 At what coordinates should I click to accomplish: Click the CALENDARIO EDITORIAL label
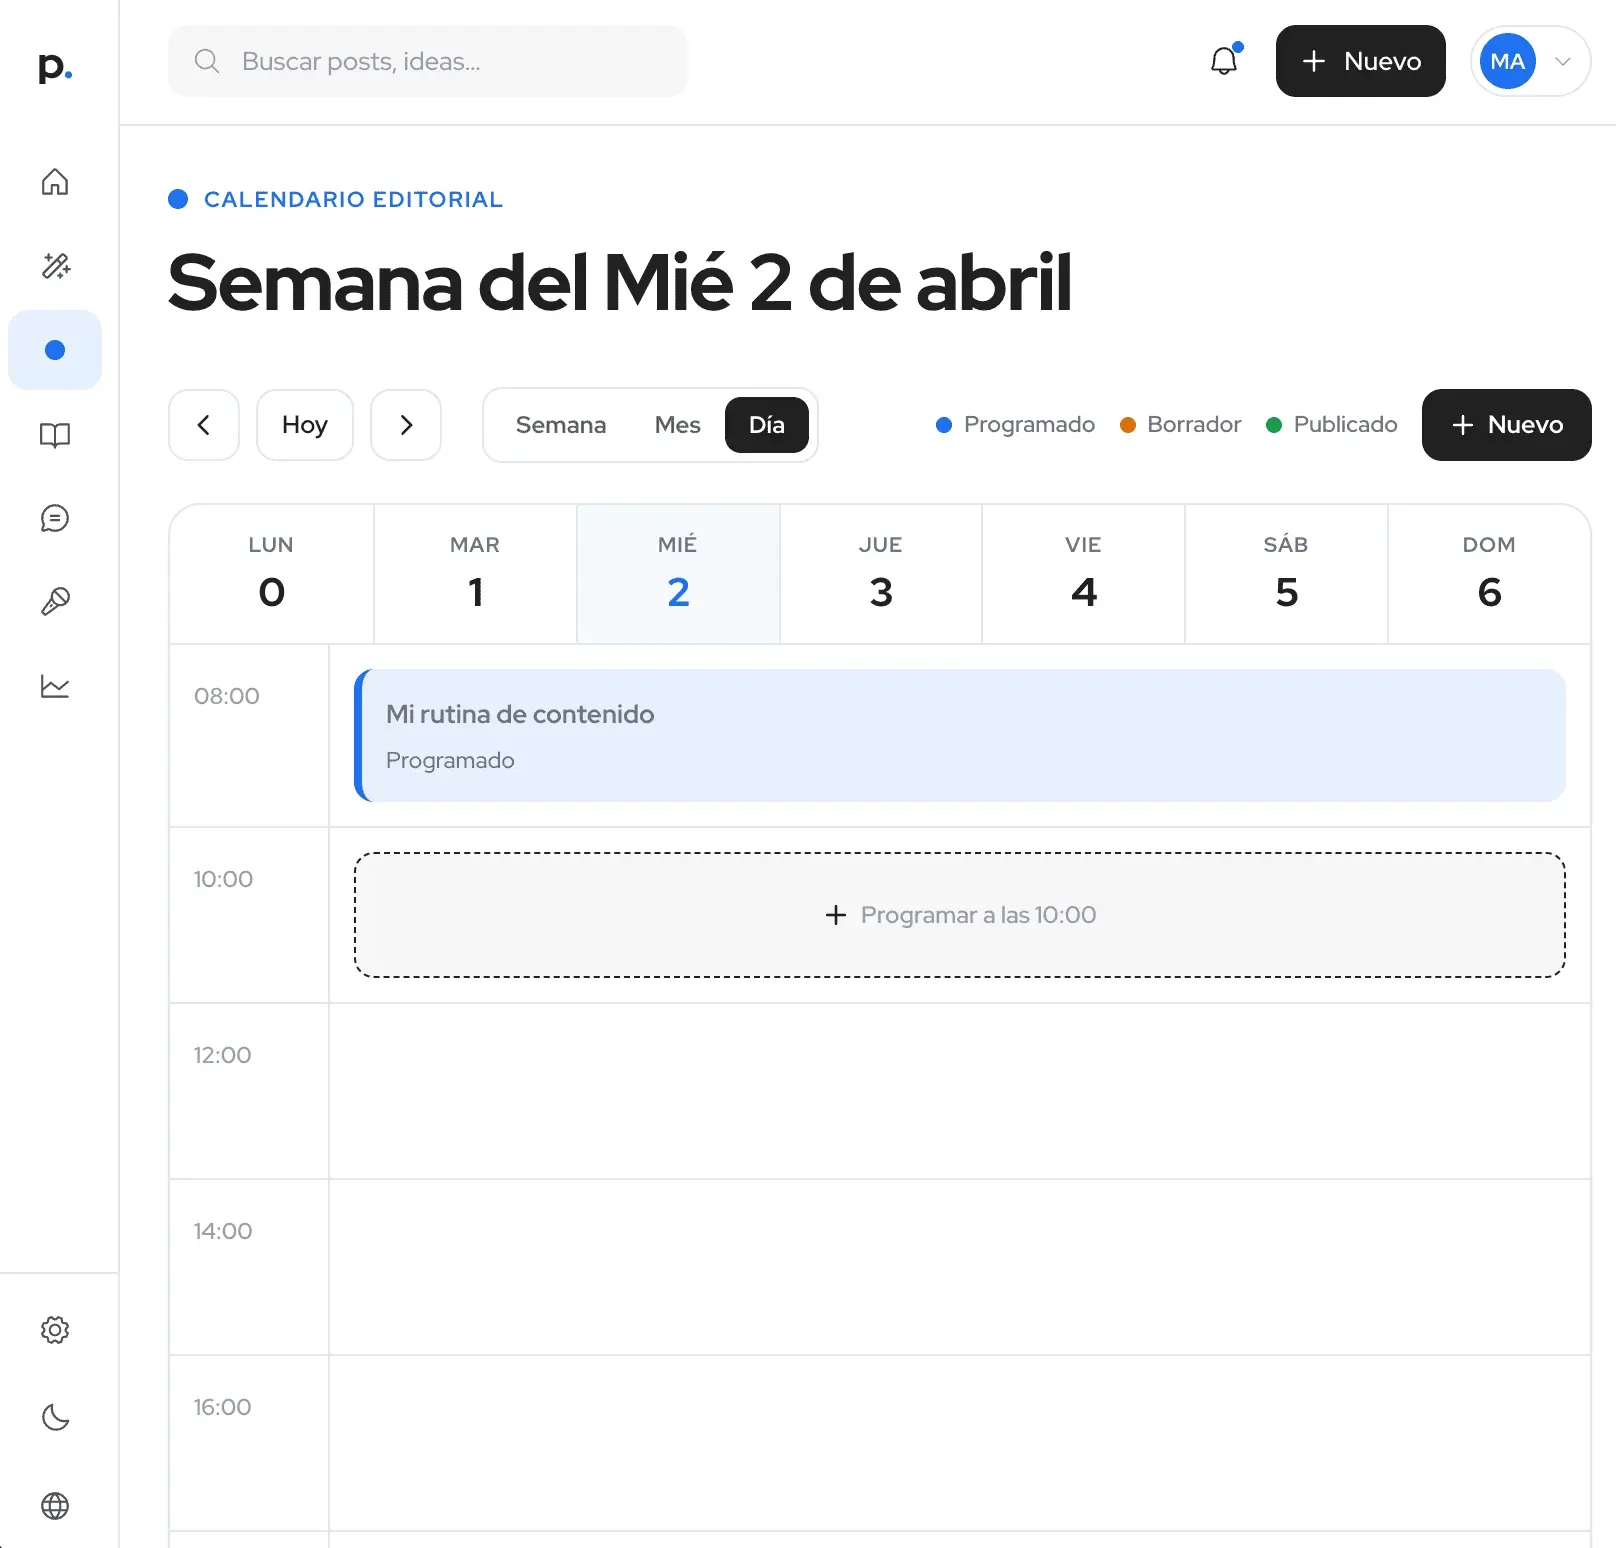(353, 199)
